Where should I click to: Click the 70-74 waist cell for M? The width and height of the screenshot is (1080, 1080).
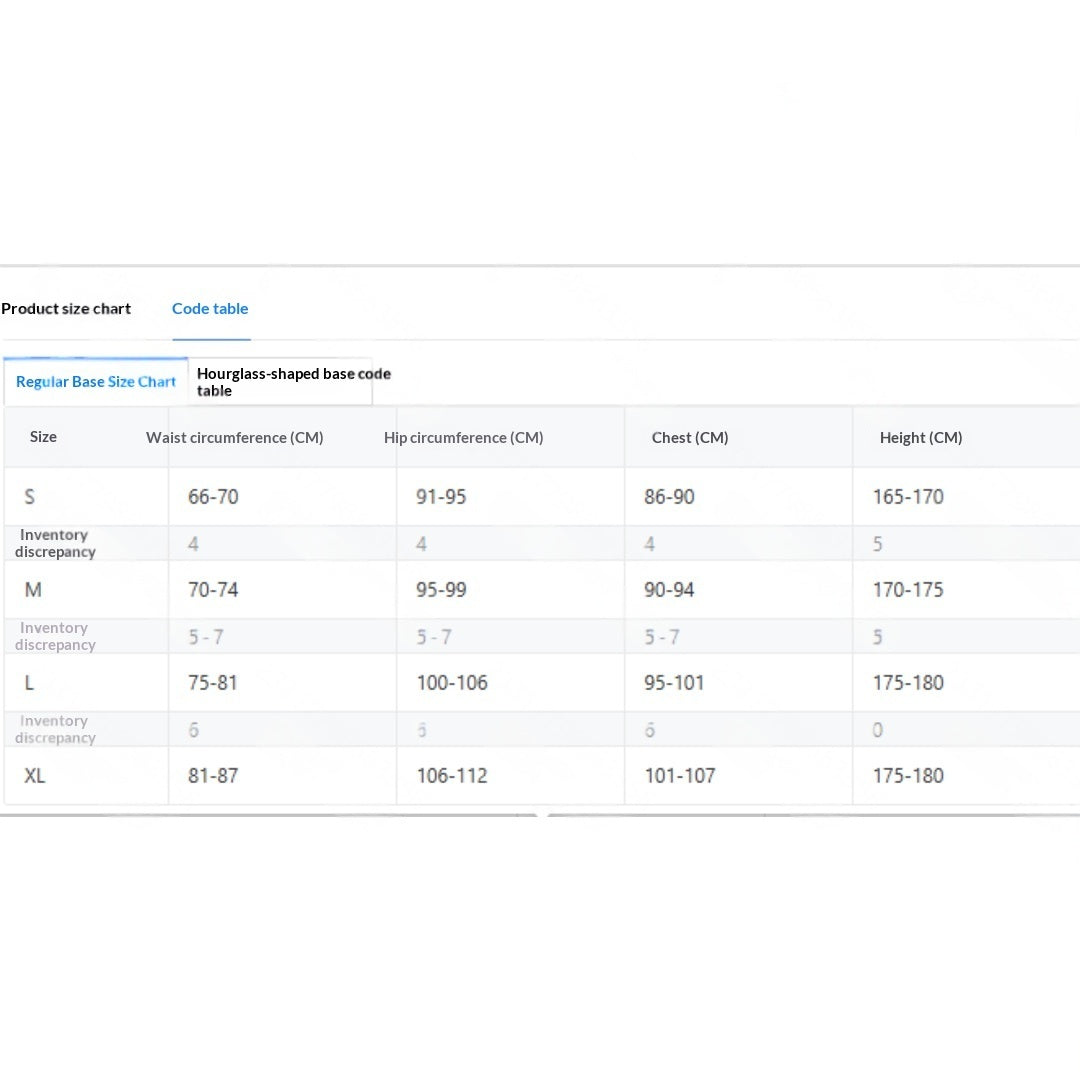(213, 590)
